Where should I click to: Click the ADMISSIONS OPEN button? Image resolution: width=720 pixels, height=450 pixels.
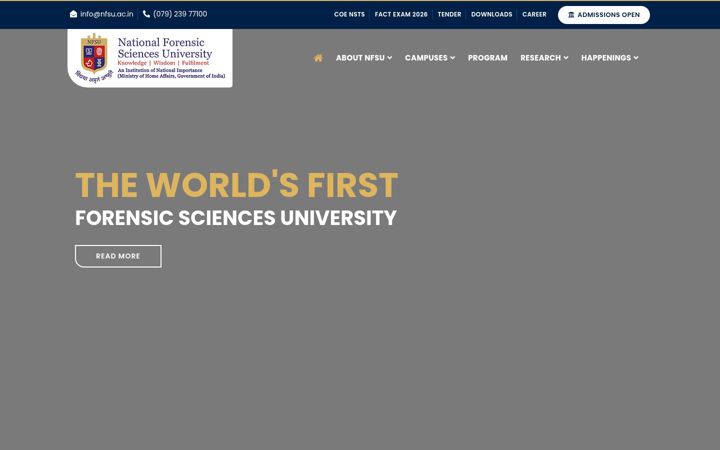[604, 15]
